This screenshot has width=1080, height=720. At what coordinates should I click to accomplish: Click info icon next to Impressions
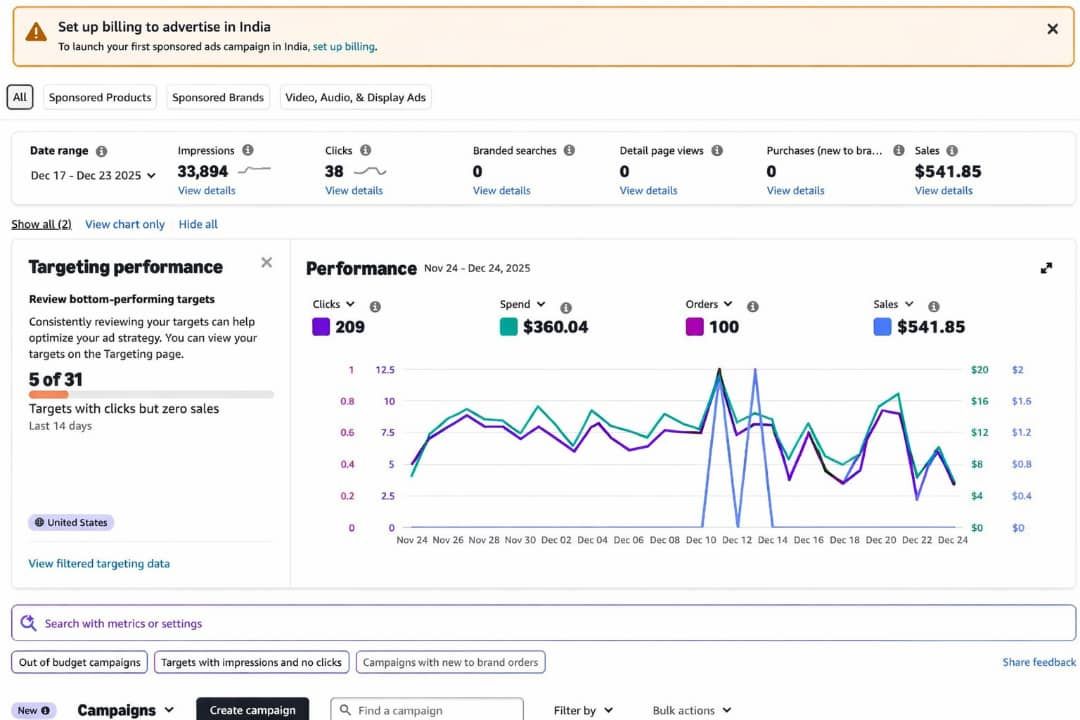(248, 150)
